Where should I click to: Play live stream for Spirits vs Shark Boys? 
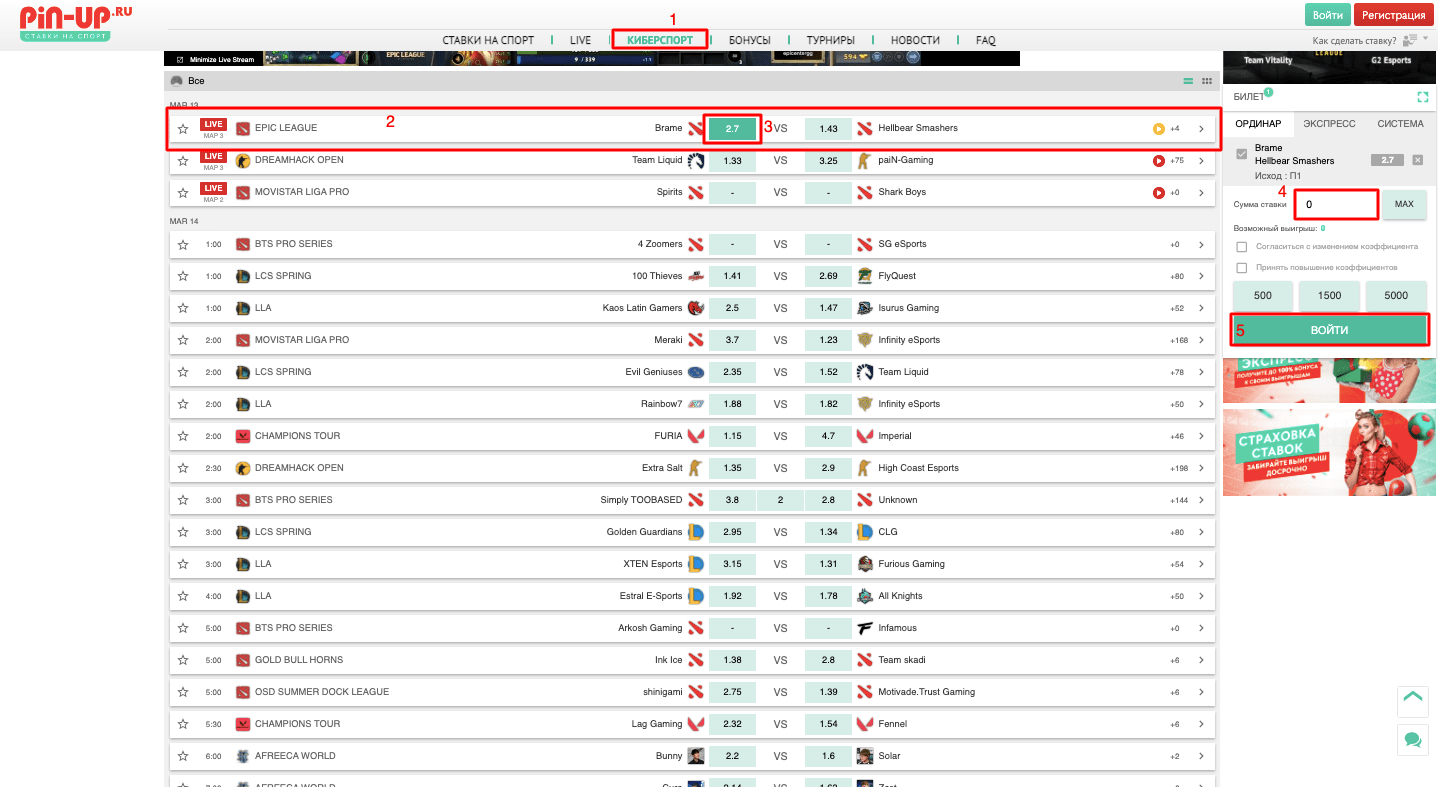point(1158,192)
